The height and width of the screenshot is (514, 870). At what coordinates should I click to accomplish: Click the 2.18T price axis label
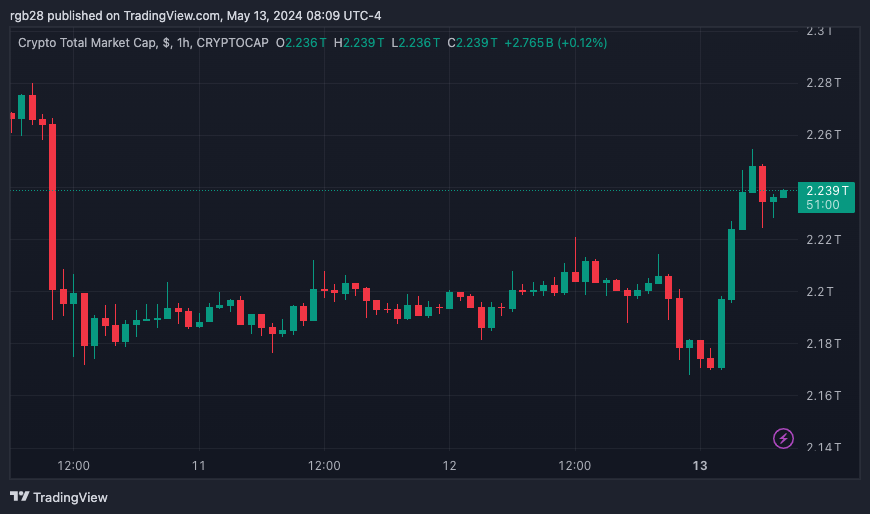pyautogui.click(x=824, y=343)
